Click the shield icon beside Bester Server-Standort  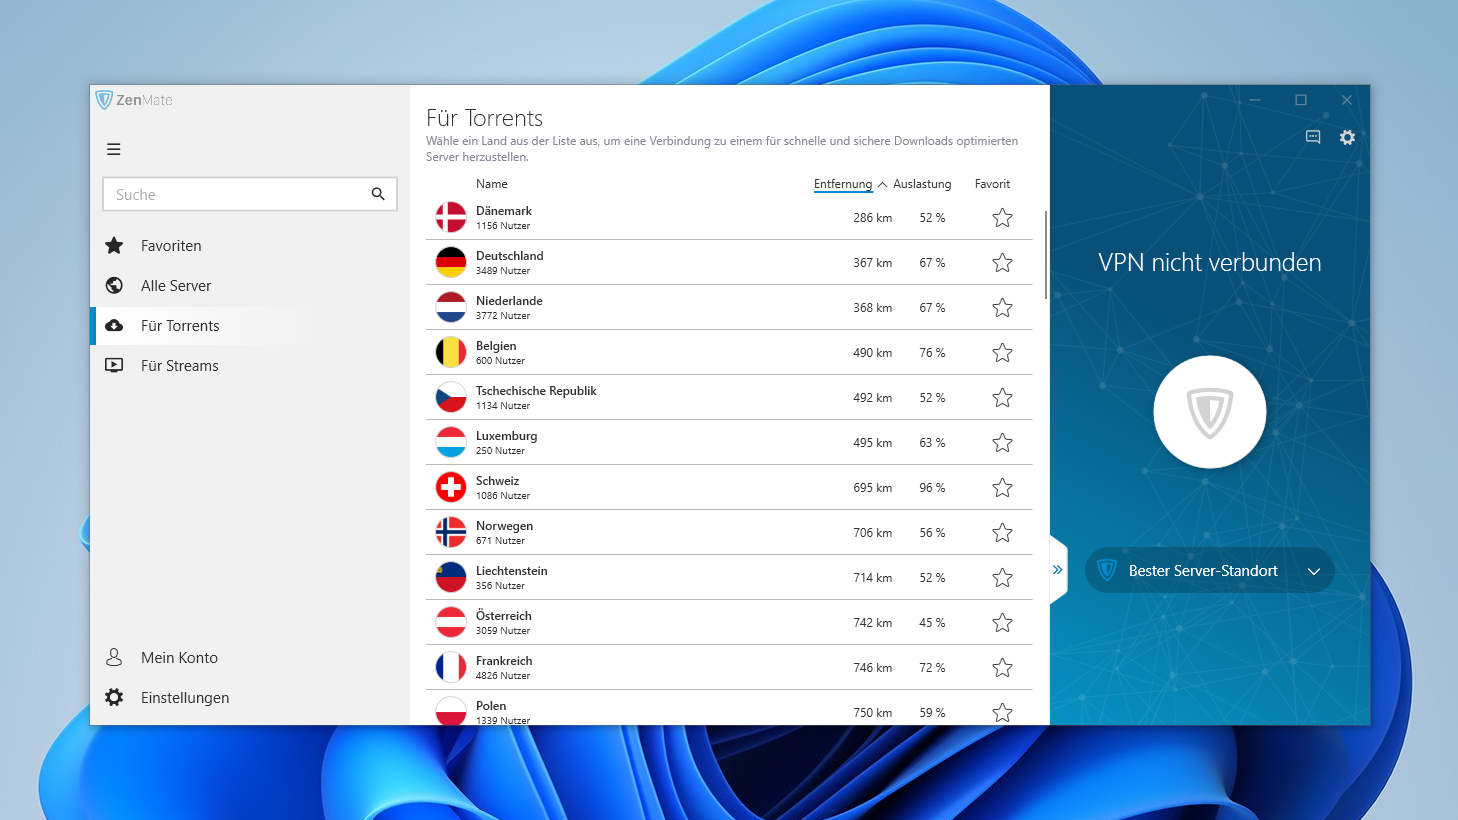coord(1107,570)
